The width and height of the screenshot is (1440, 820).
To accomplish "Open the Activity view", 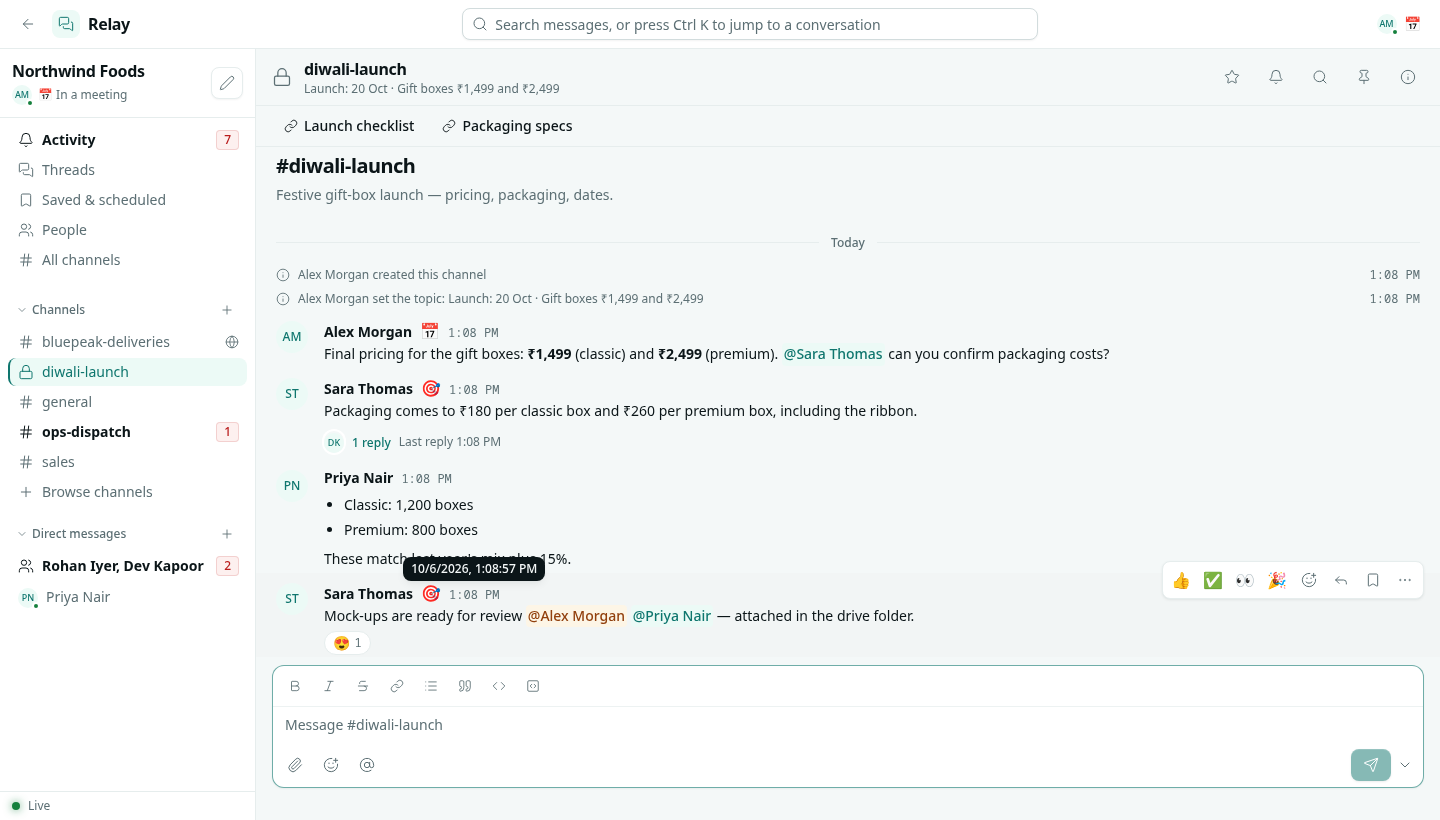I will (127, 140).
